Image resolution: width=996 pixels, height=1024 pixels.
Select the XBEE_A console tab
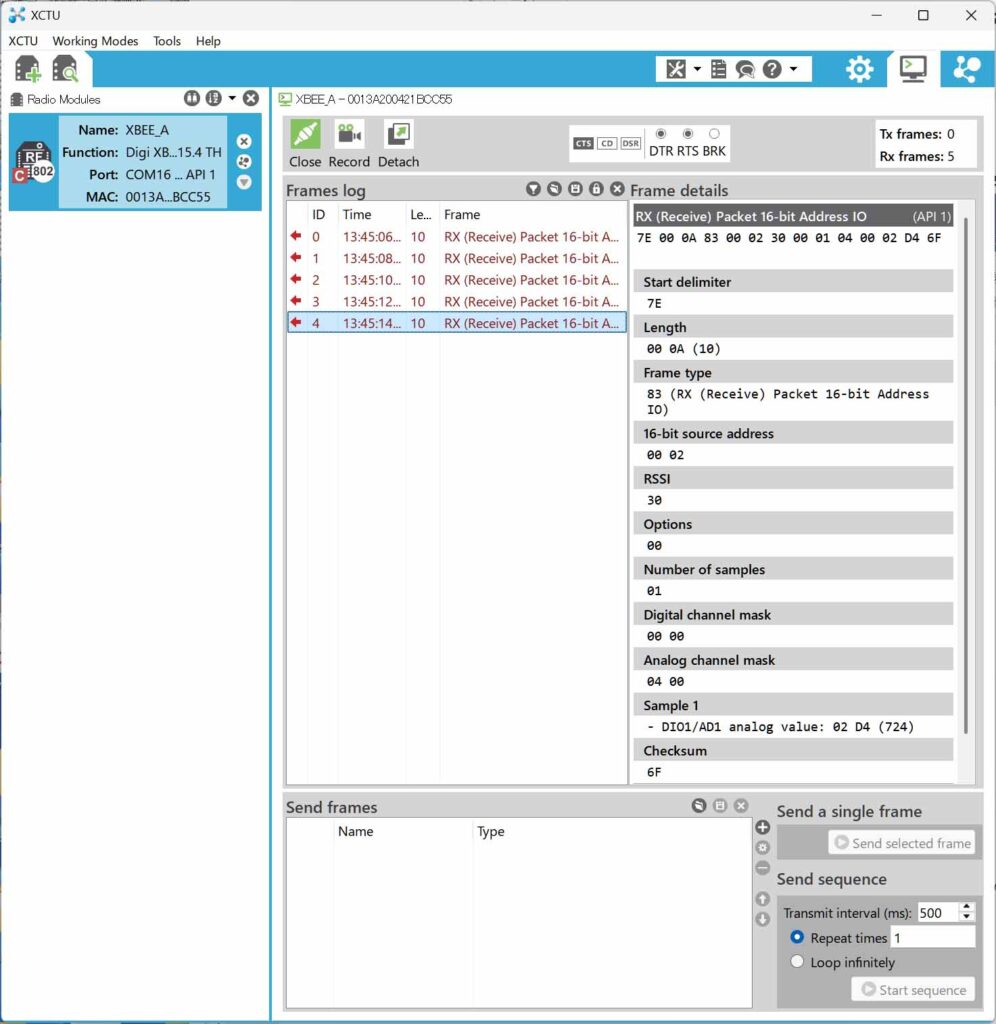point(366,99)
